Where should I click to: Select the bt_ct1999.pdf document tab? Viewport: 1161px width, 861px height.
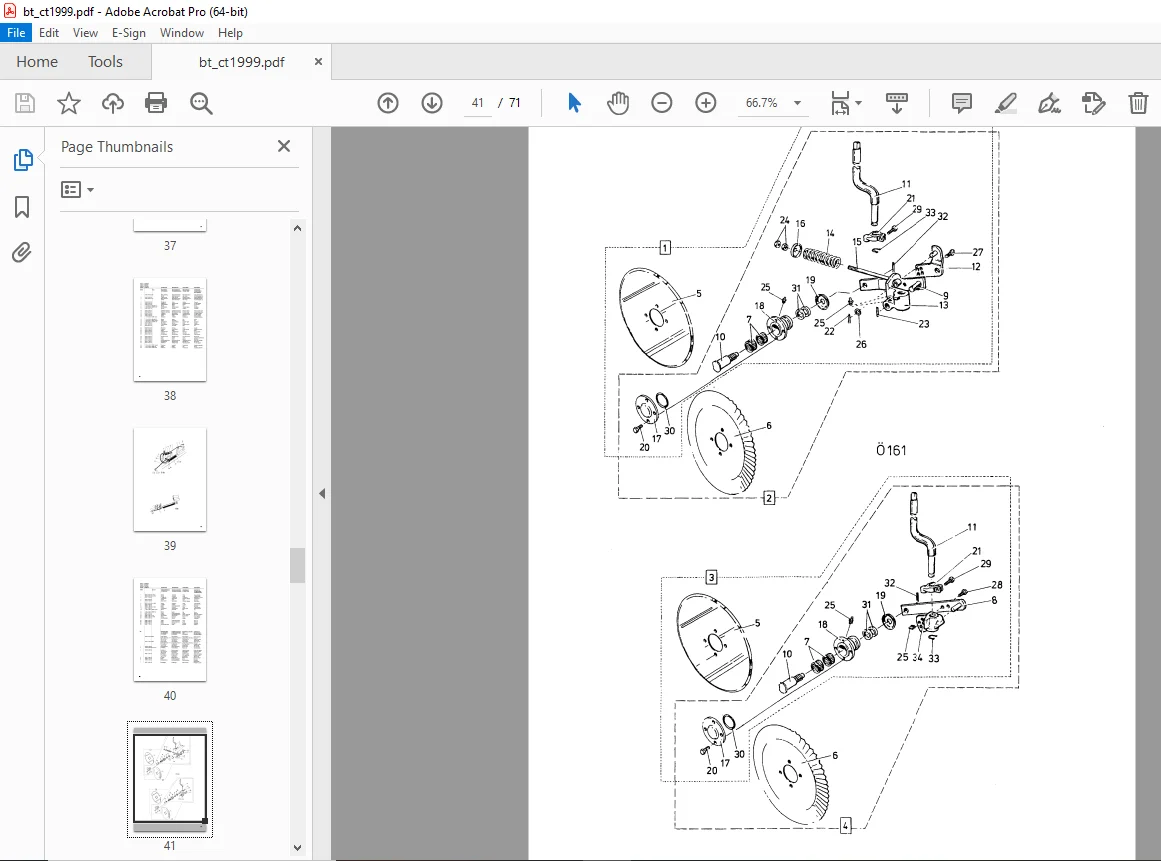241,62
